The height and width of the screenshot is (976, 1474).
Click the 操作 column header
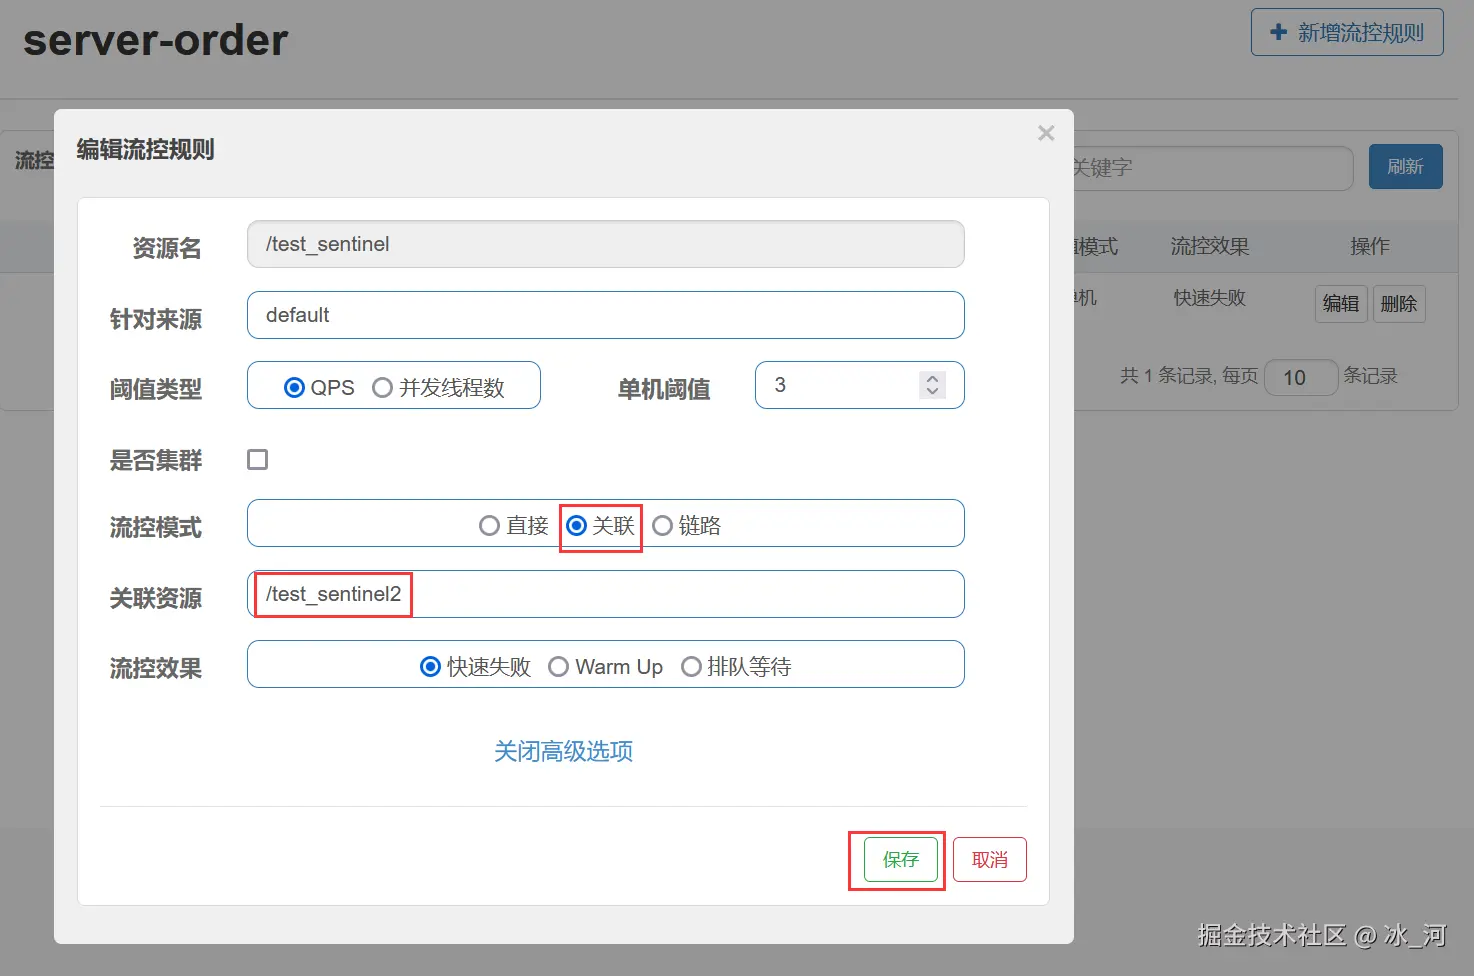pyautogui.click(x=1370, y=246)
